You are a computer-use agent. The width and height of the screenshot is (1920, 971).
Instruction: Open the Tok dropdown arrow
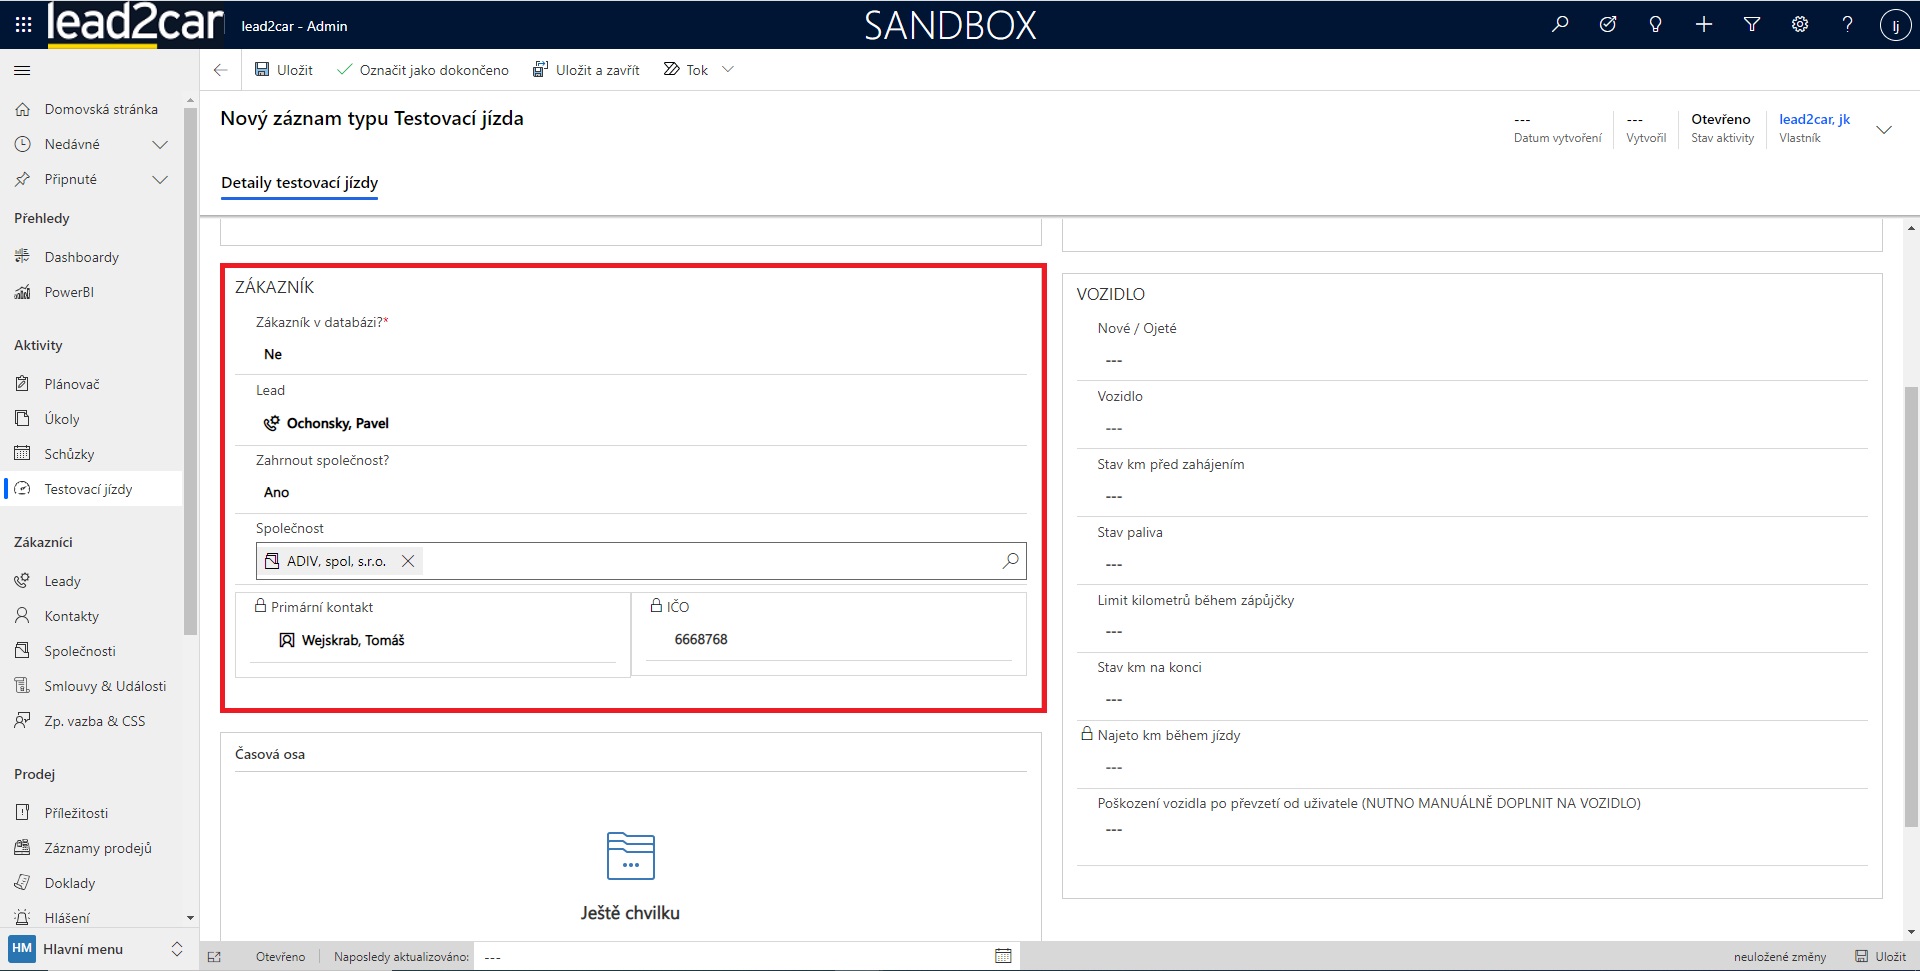728,70
